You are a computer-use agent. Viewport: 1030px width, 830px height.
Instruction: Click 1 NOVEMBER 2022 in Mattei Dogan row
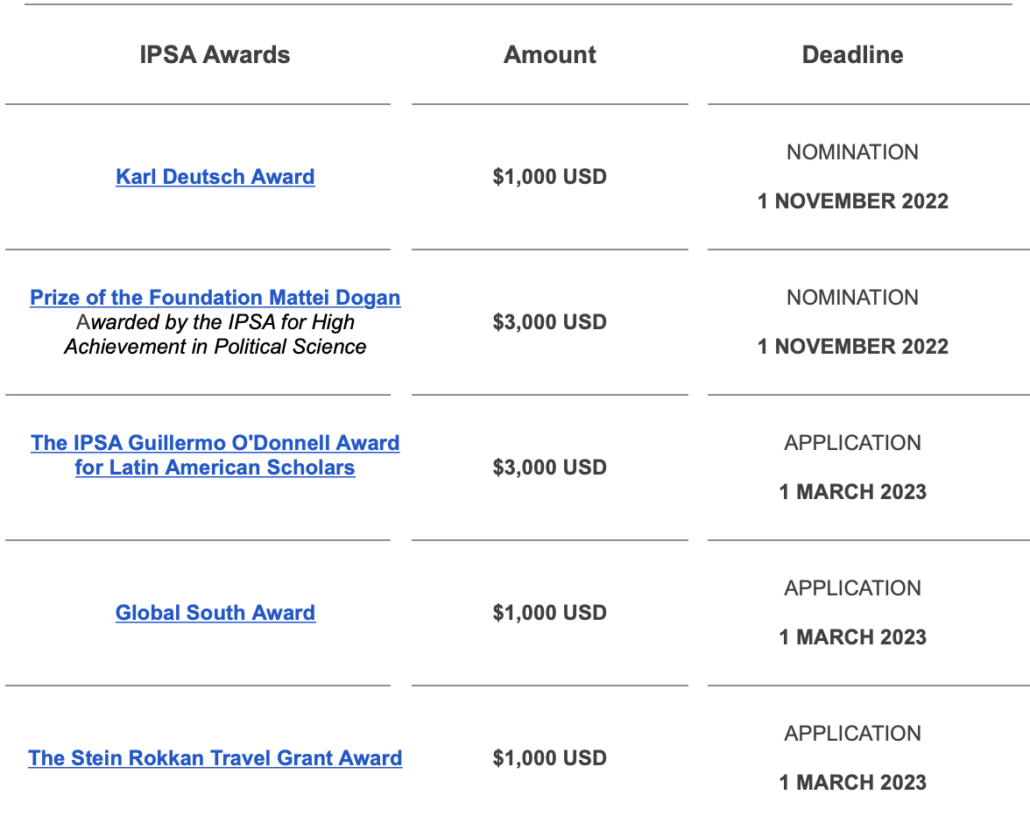coord(853,346)
